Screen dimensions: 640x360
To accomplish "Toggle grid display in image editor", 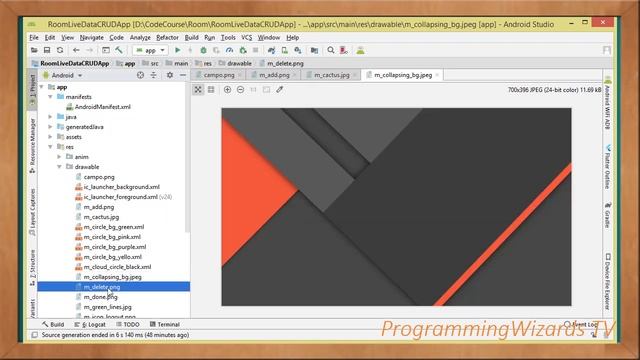I will [211, 89].
